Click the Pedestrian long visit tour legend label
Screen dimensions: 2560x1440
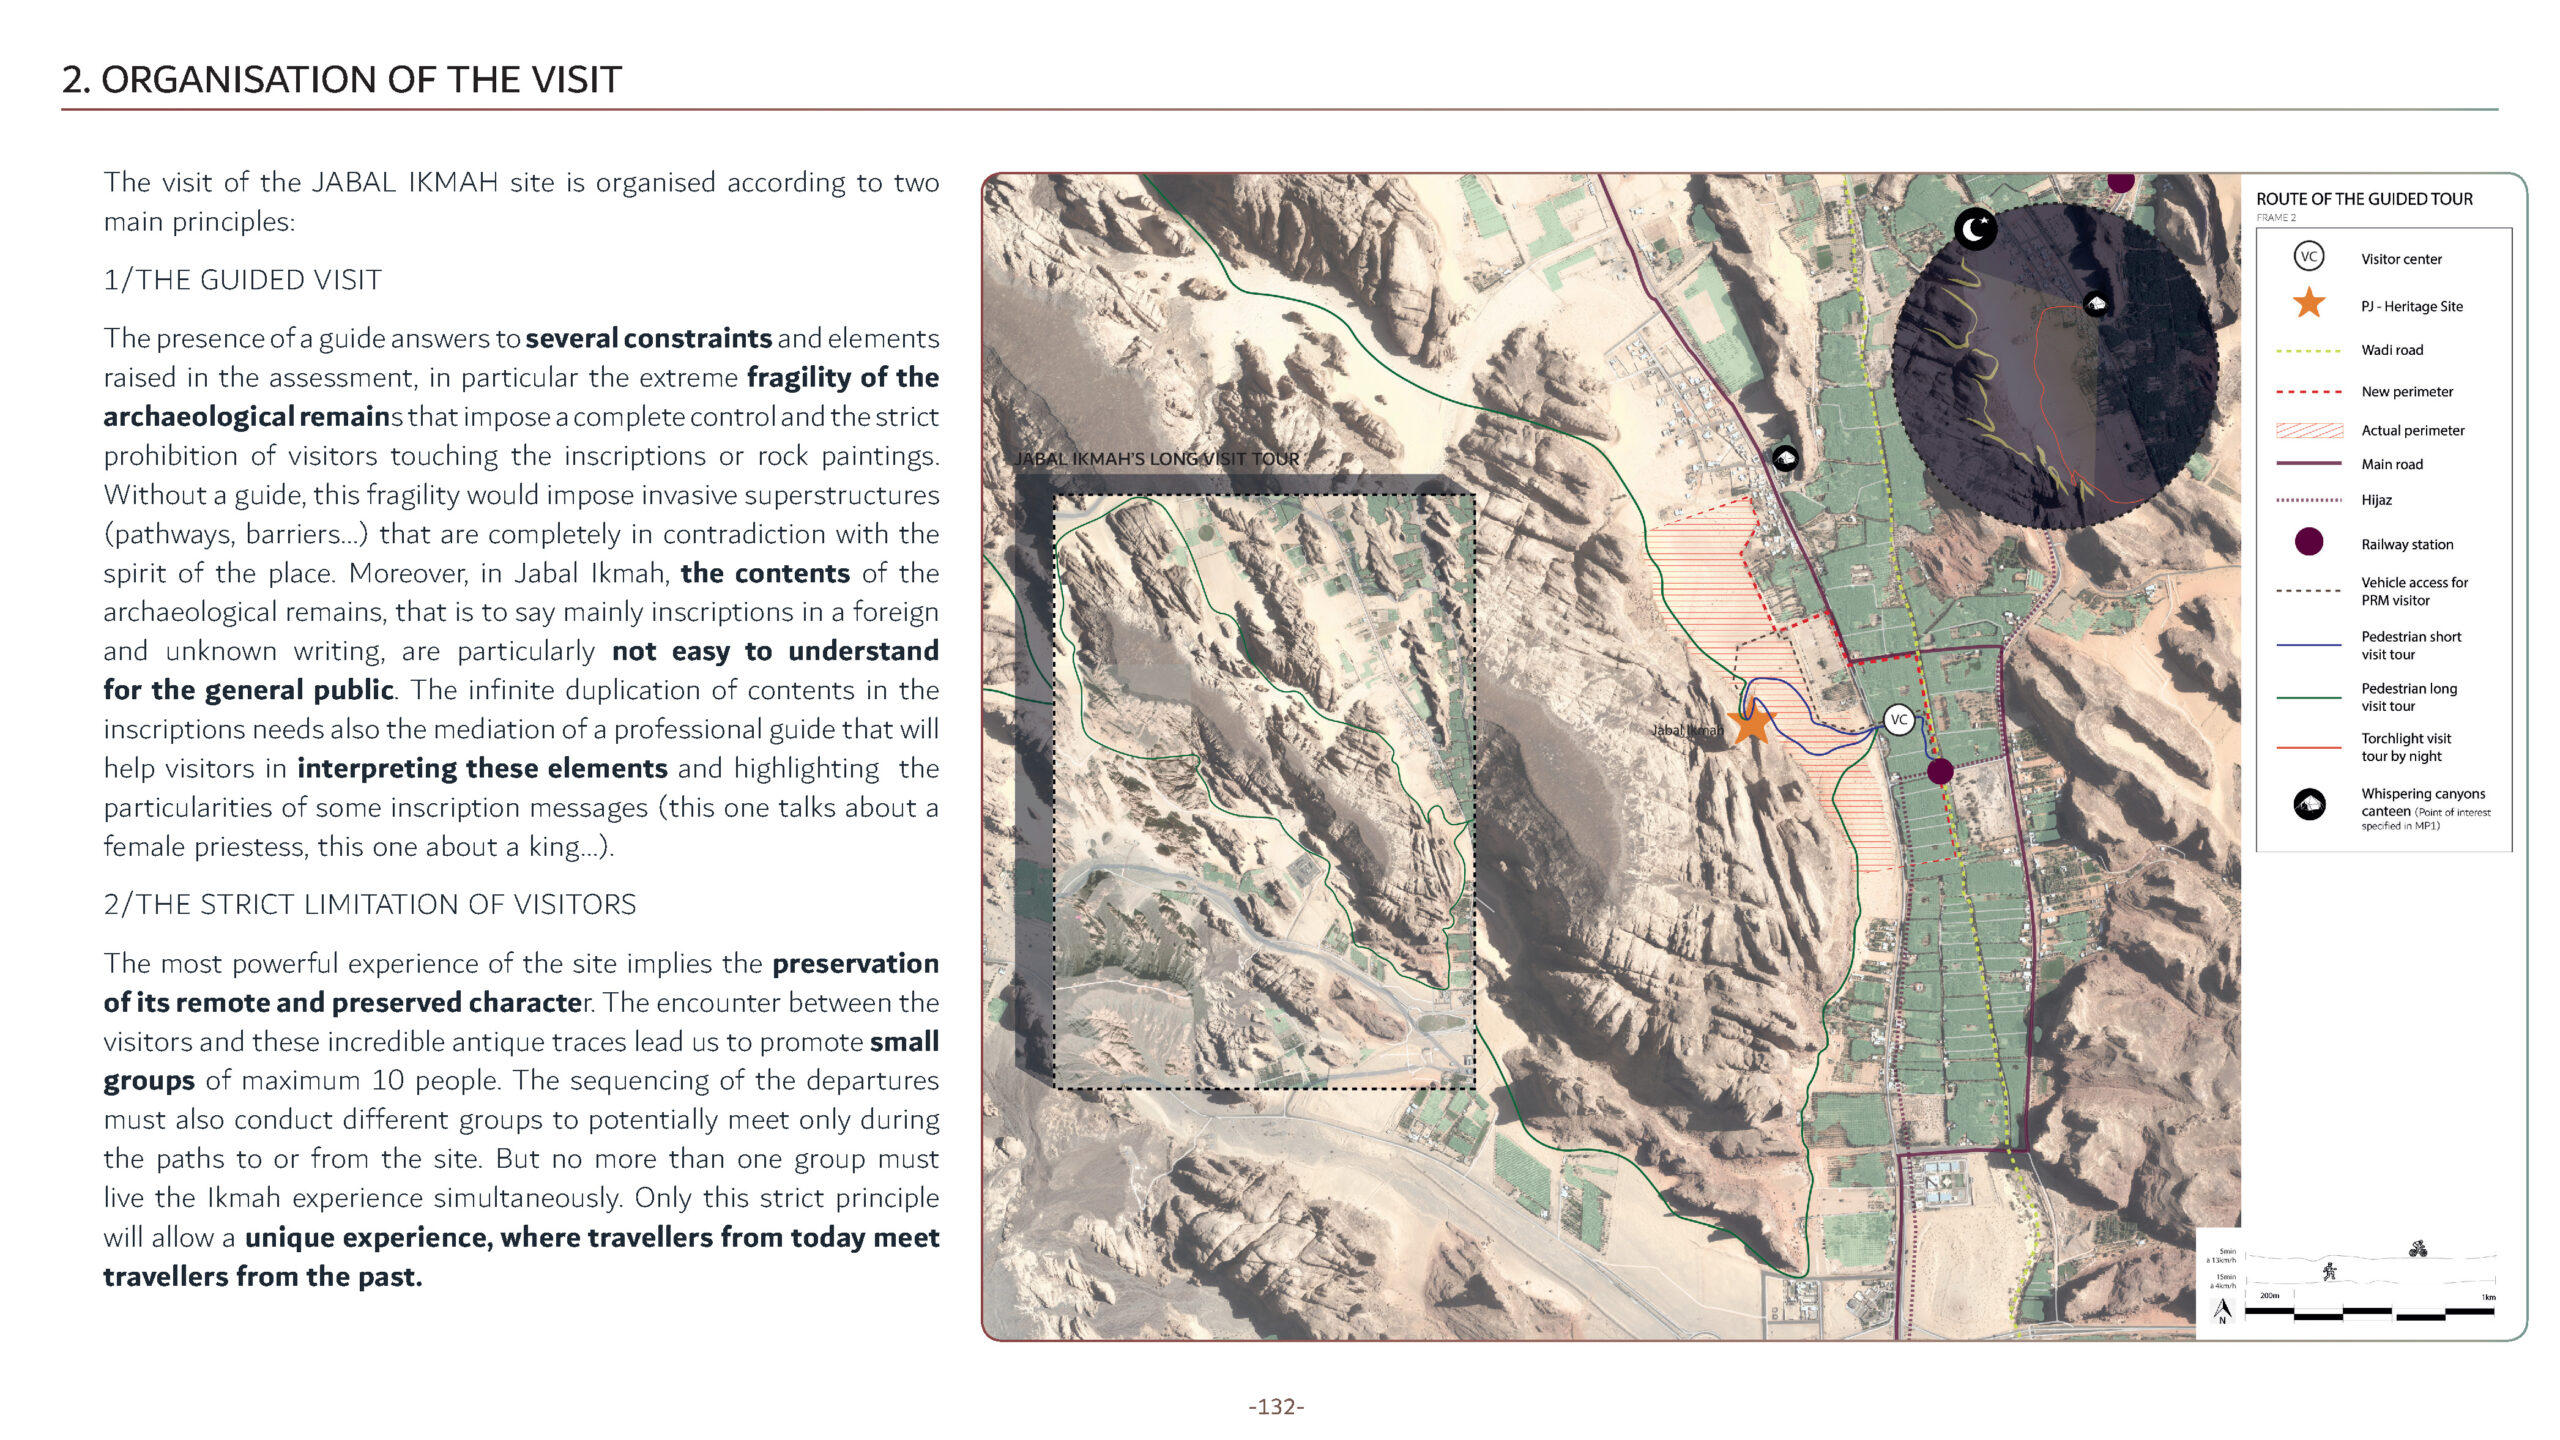[2408, 697]
